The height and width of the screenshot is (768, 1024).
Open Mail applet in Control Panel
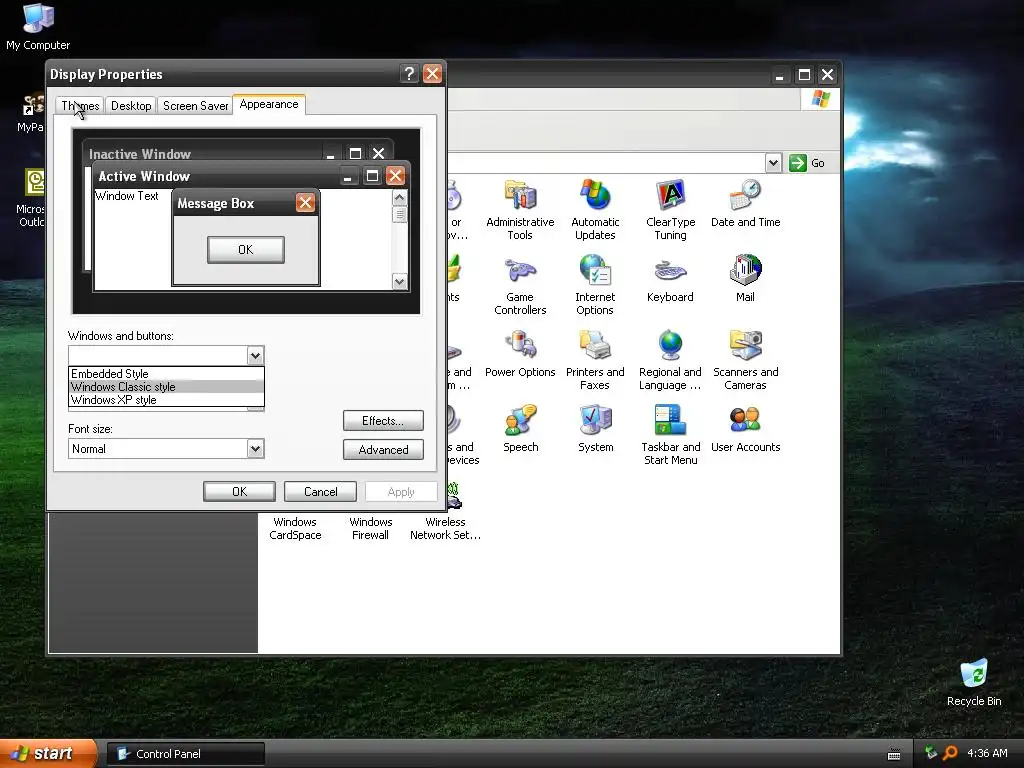coord(745,279)
